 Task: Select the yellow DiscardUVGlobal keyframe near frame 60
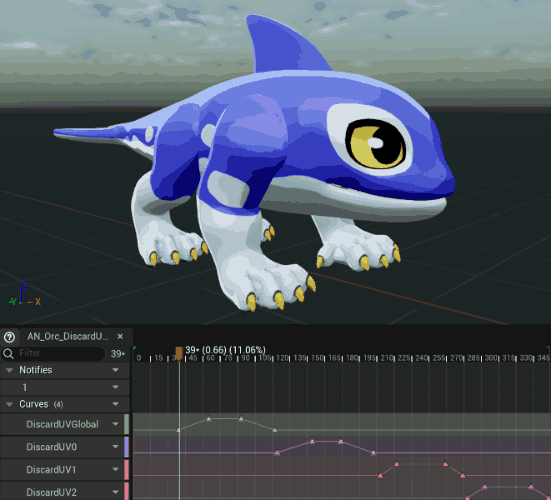point(209,418)
